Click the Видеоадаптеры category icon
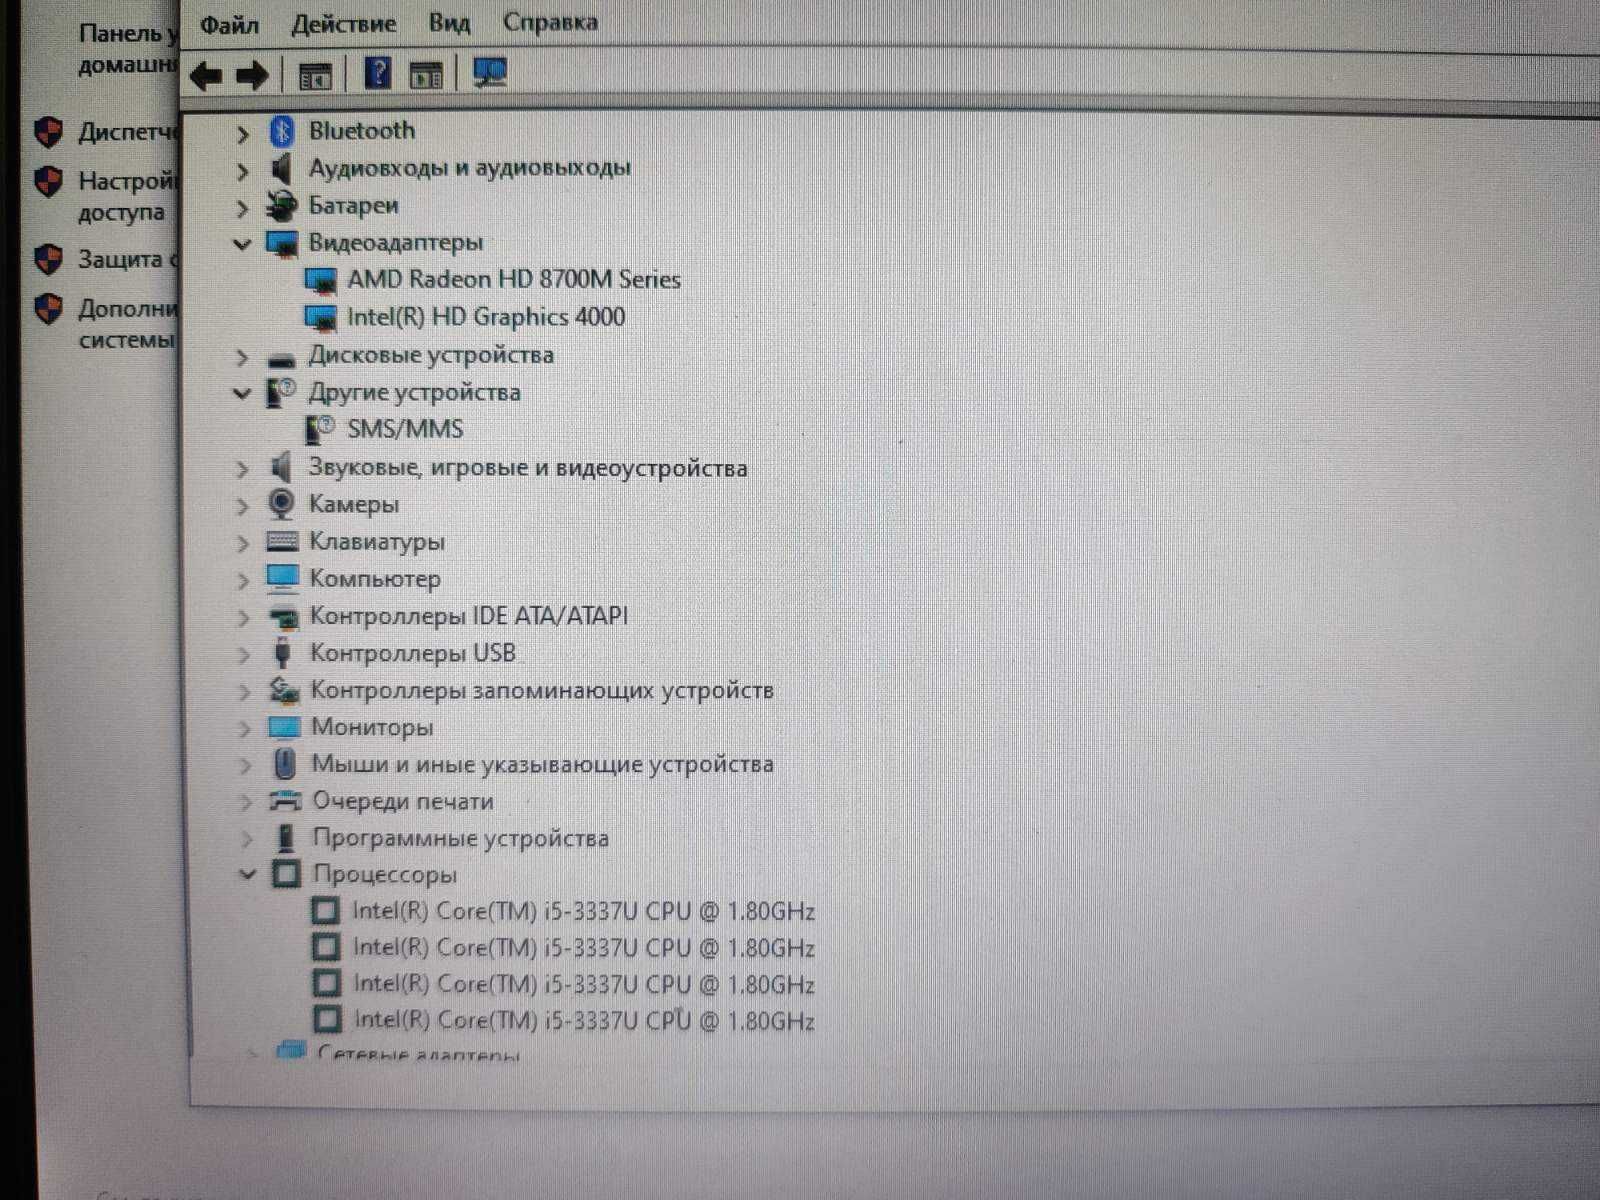 click(282, 243)
